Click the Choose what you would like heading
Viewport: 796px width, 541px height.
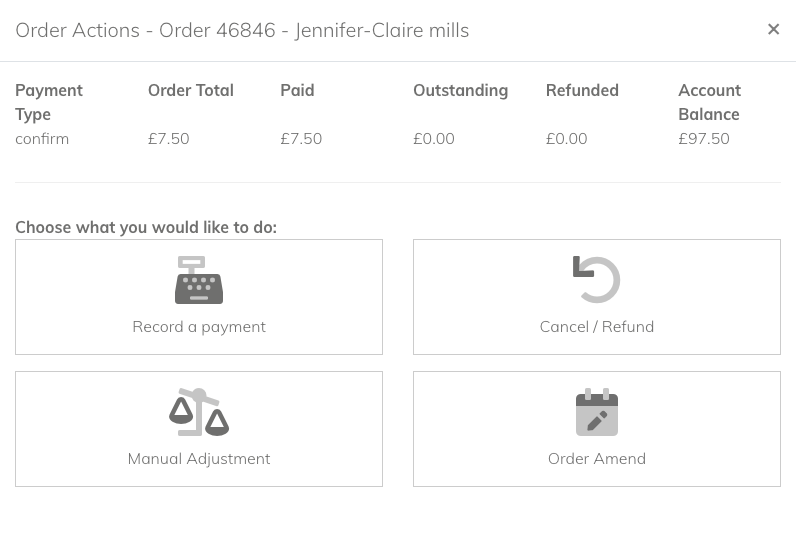coord(146,227)
